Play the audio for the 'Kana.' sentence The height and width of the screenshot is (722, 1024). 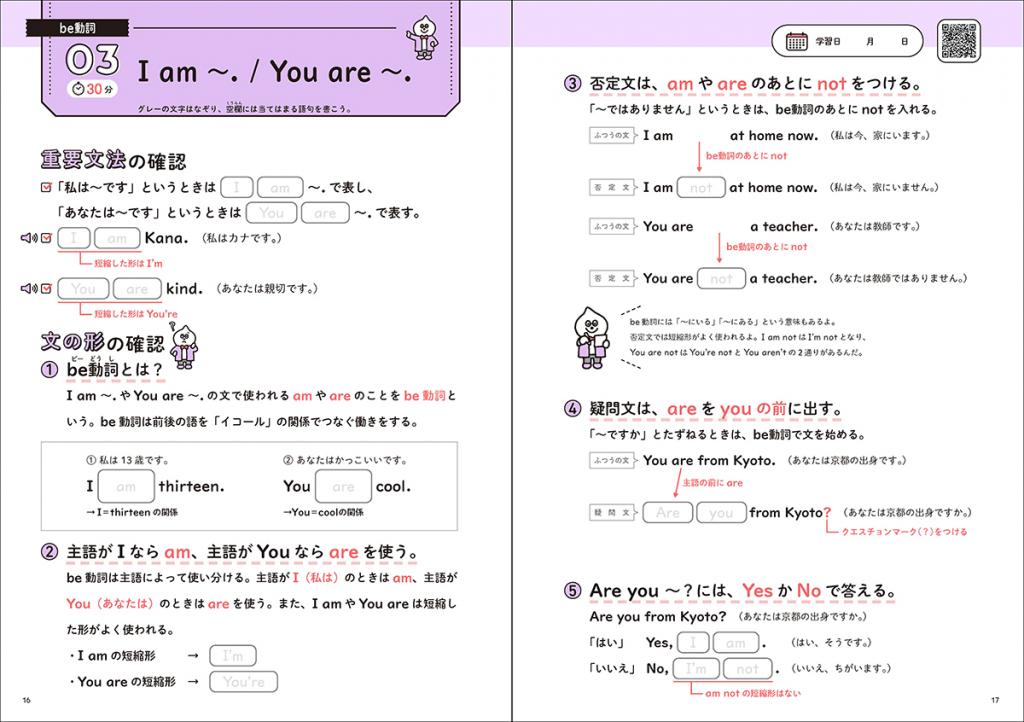click(x=29, y=238)
